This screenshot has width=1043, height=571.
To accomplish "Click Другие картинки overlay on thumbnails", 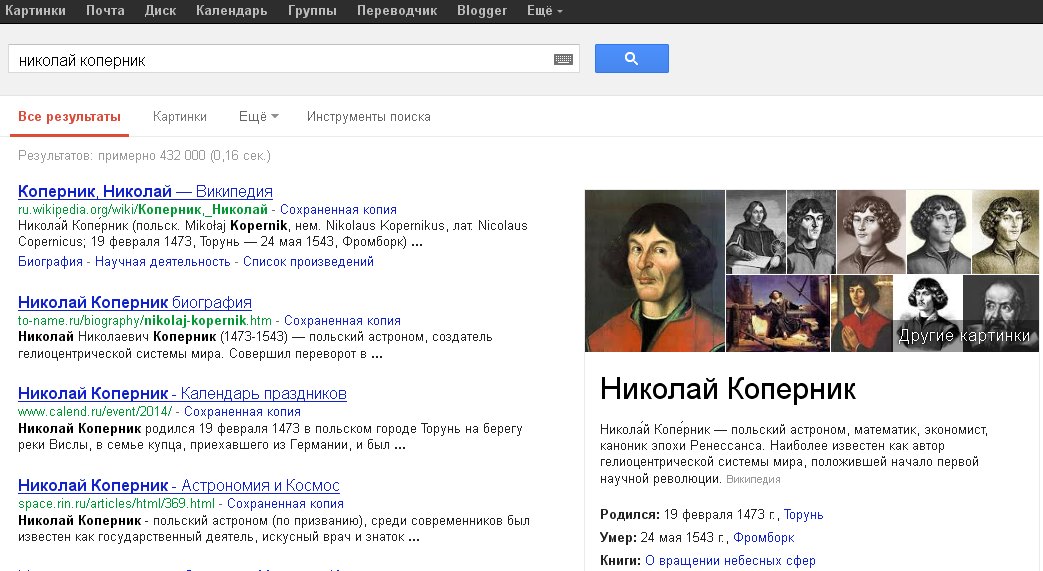I will click(964, 336).
